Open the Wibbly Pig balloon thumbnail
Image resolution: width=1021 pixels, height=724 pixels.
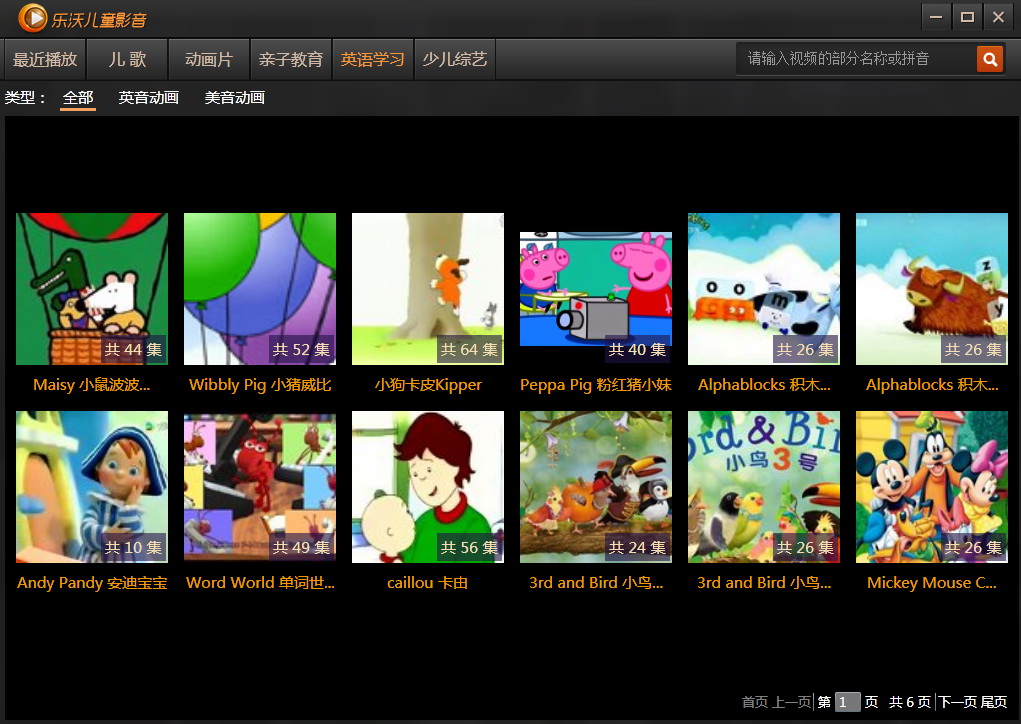coord(260,288)
